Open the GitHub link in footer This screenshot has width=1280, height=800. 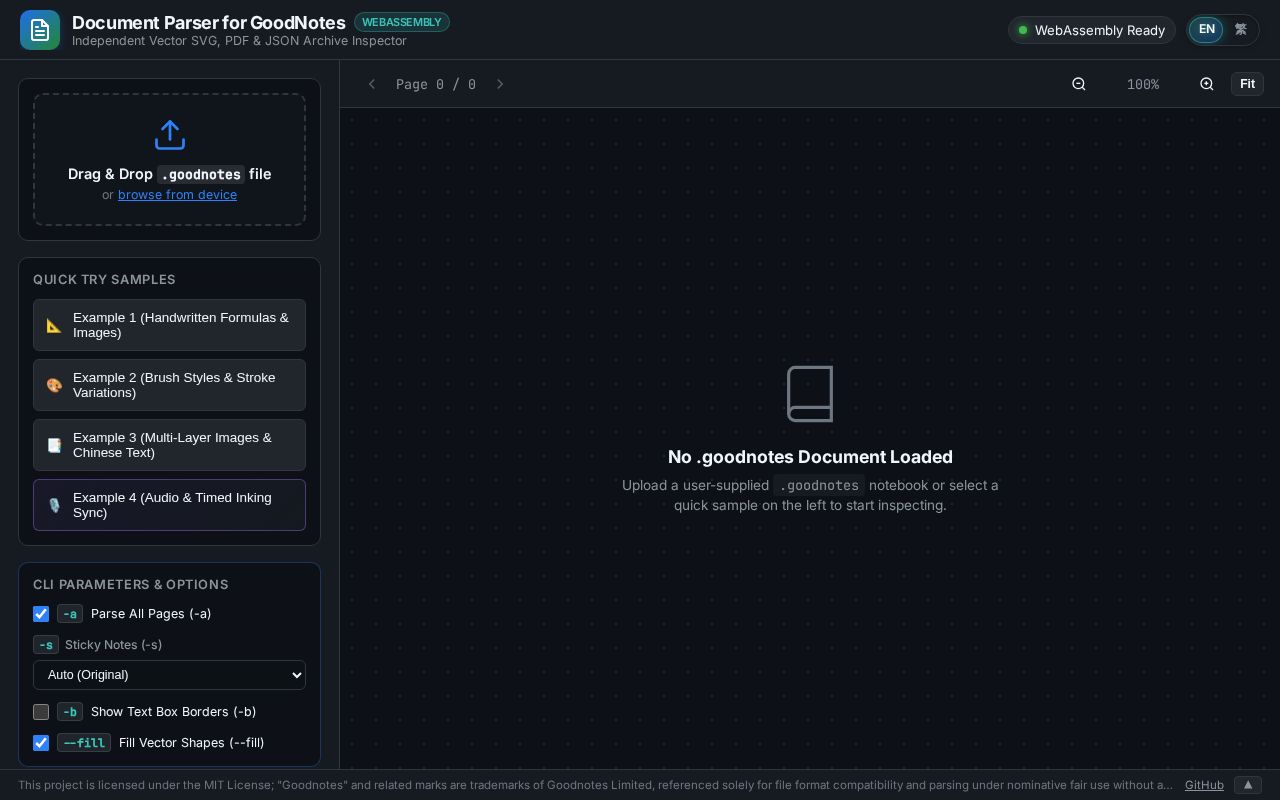(x=1204, y=785)
